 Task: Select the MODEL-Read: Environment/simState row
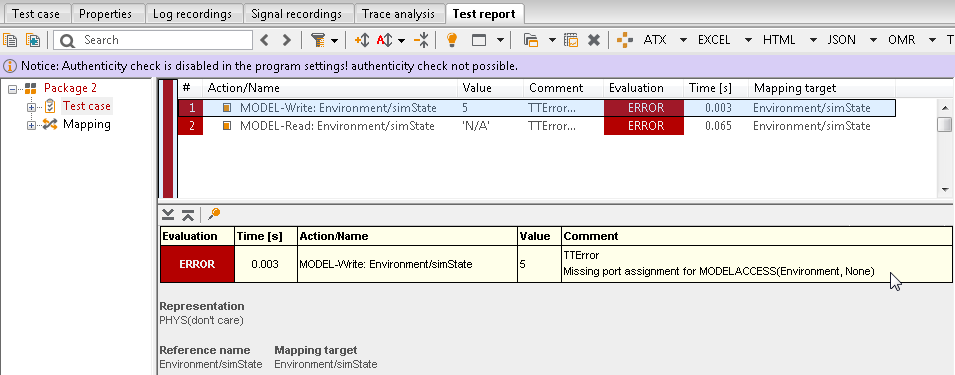(x=536, y=126)
